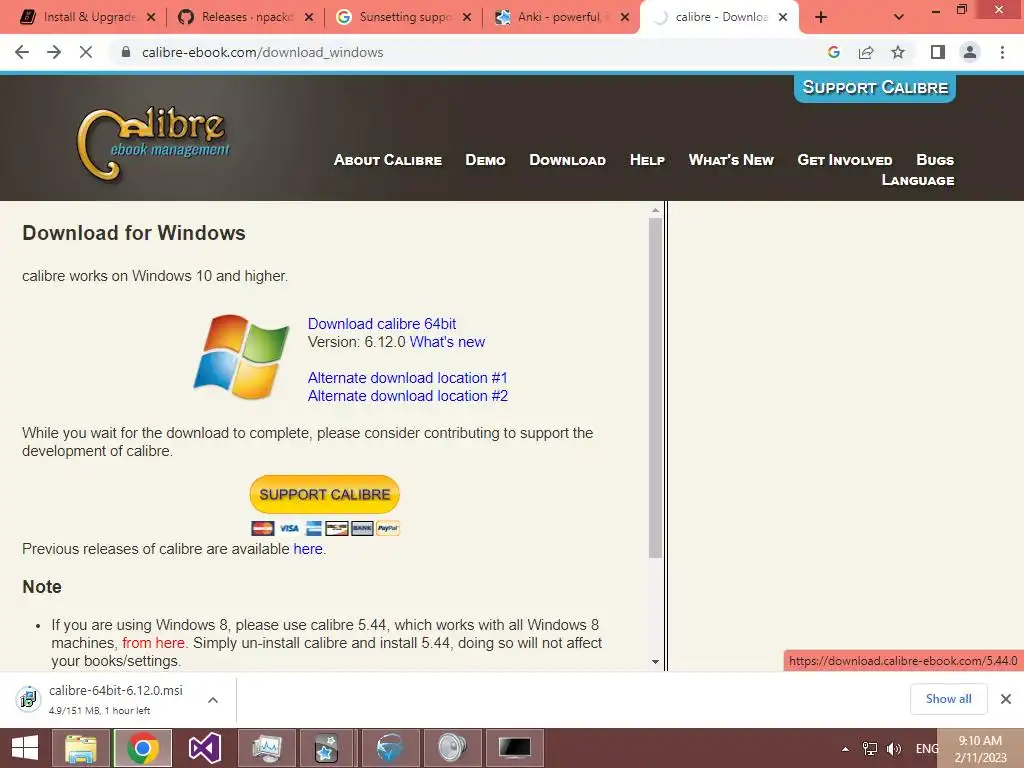Click the Chrome taskbar icon
This screenshot has height=768, width=1024.
click(143, 748)
